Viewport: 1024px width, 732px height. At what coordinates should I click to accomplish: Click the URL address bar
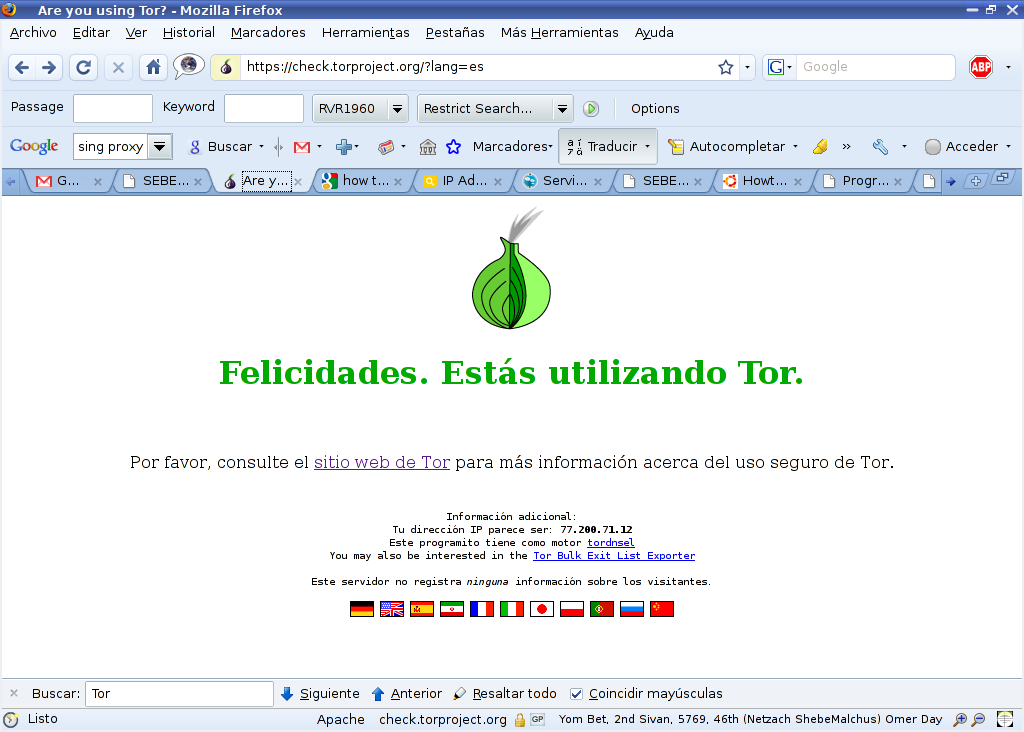(477, 67)
